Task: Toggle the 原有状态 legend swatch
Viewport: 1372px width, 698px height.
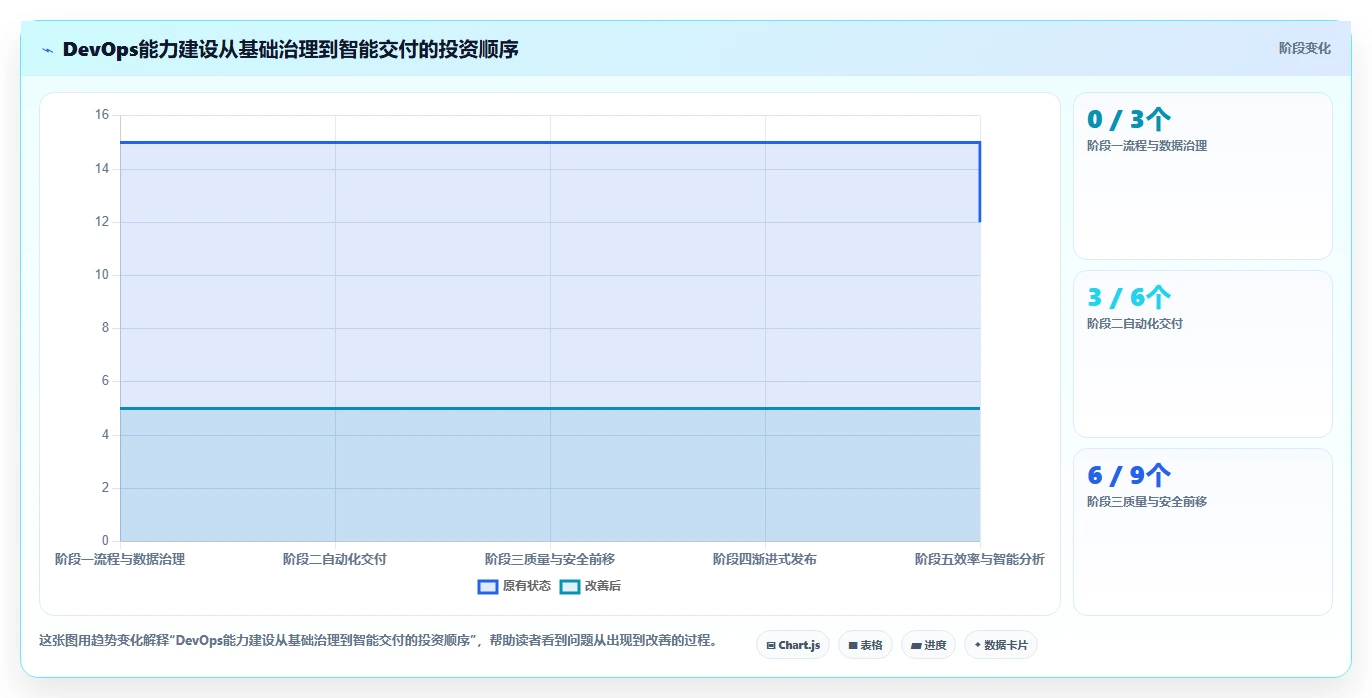Action: (488, 586)
